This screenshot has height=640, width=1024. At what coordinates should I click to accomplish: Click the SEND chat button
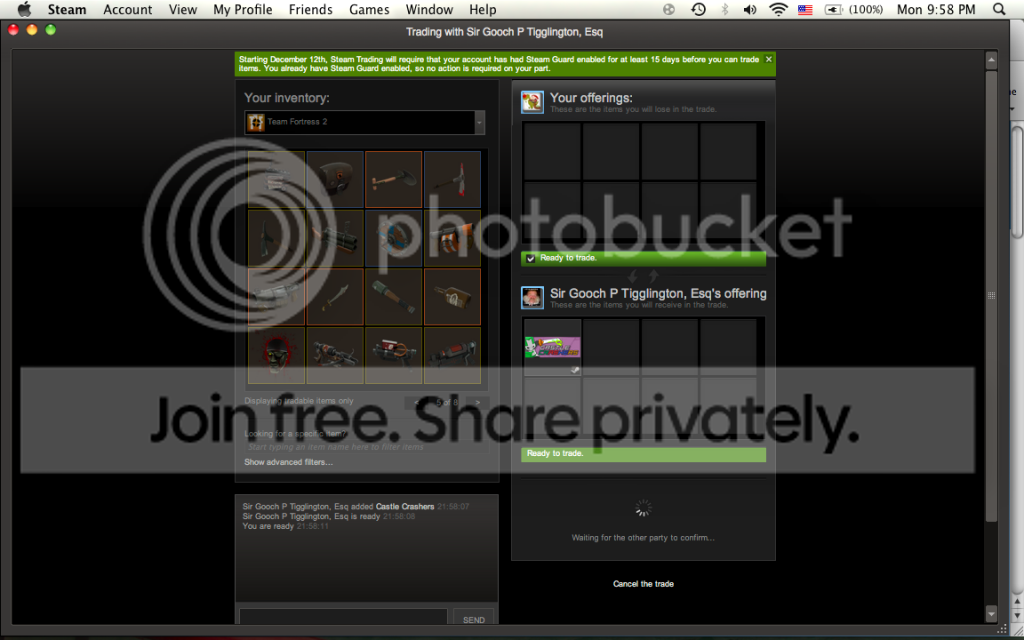pos(473,620)
